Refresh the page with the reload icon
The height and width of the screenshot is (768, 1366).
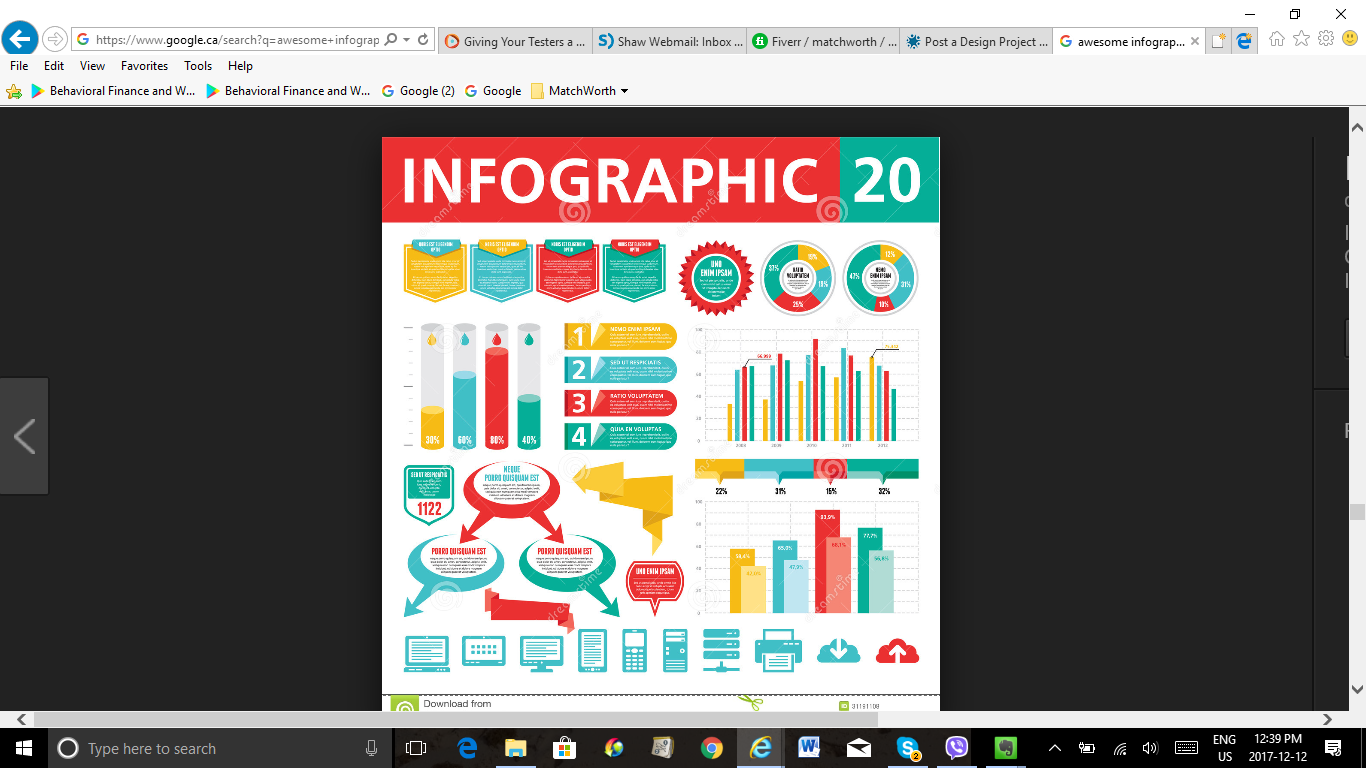[424, 40]
